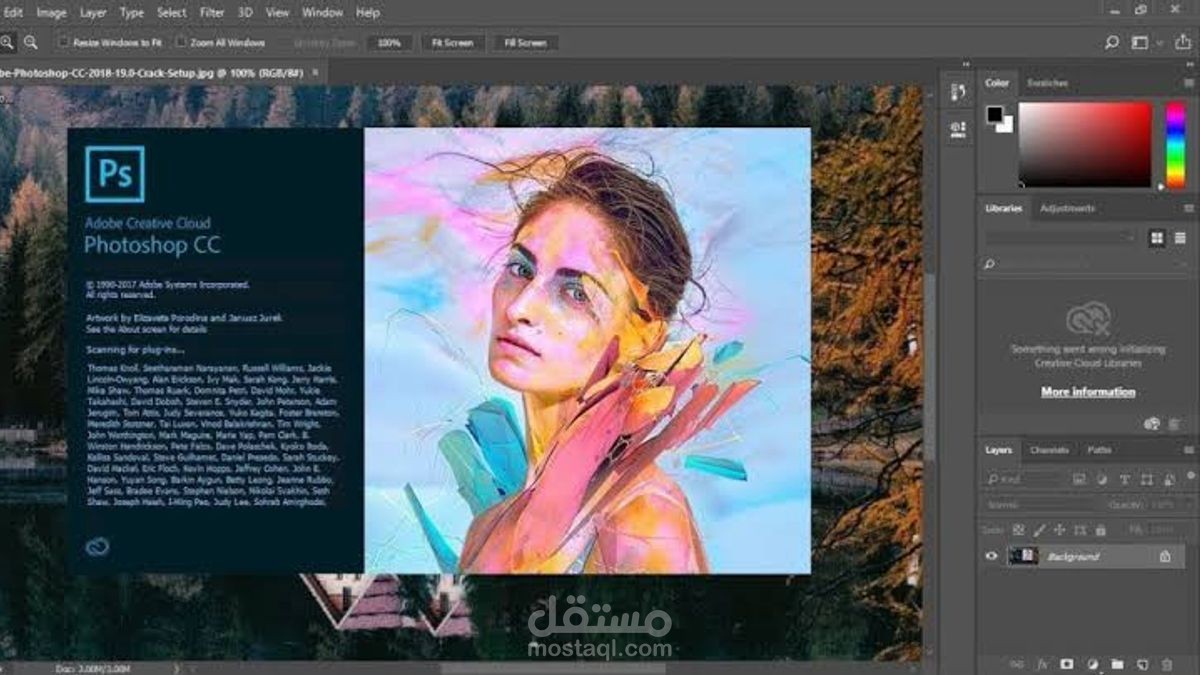The width and height of the screenshot is (1200, 675).
Task: Open the Libraries panel menu icon
Action: pos(1188,208)
